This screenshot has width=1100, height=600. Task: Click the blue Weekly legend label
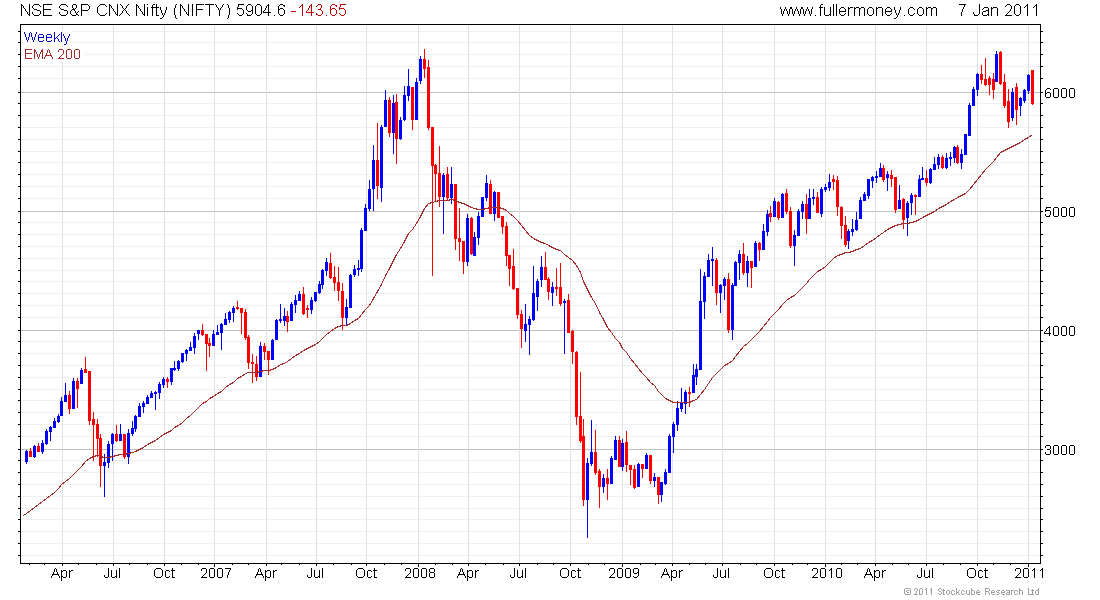tap(47, 37)
